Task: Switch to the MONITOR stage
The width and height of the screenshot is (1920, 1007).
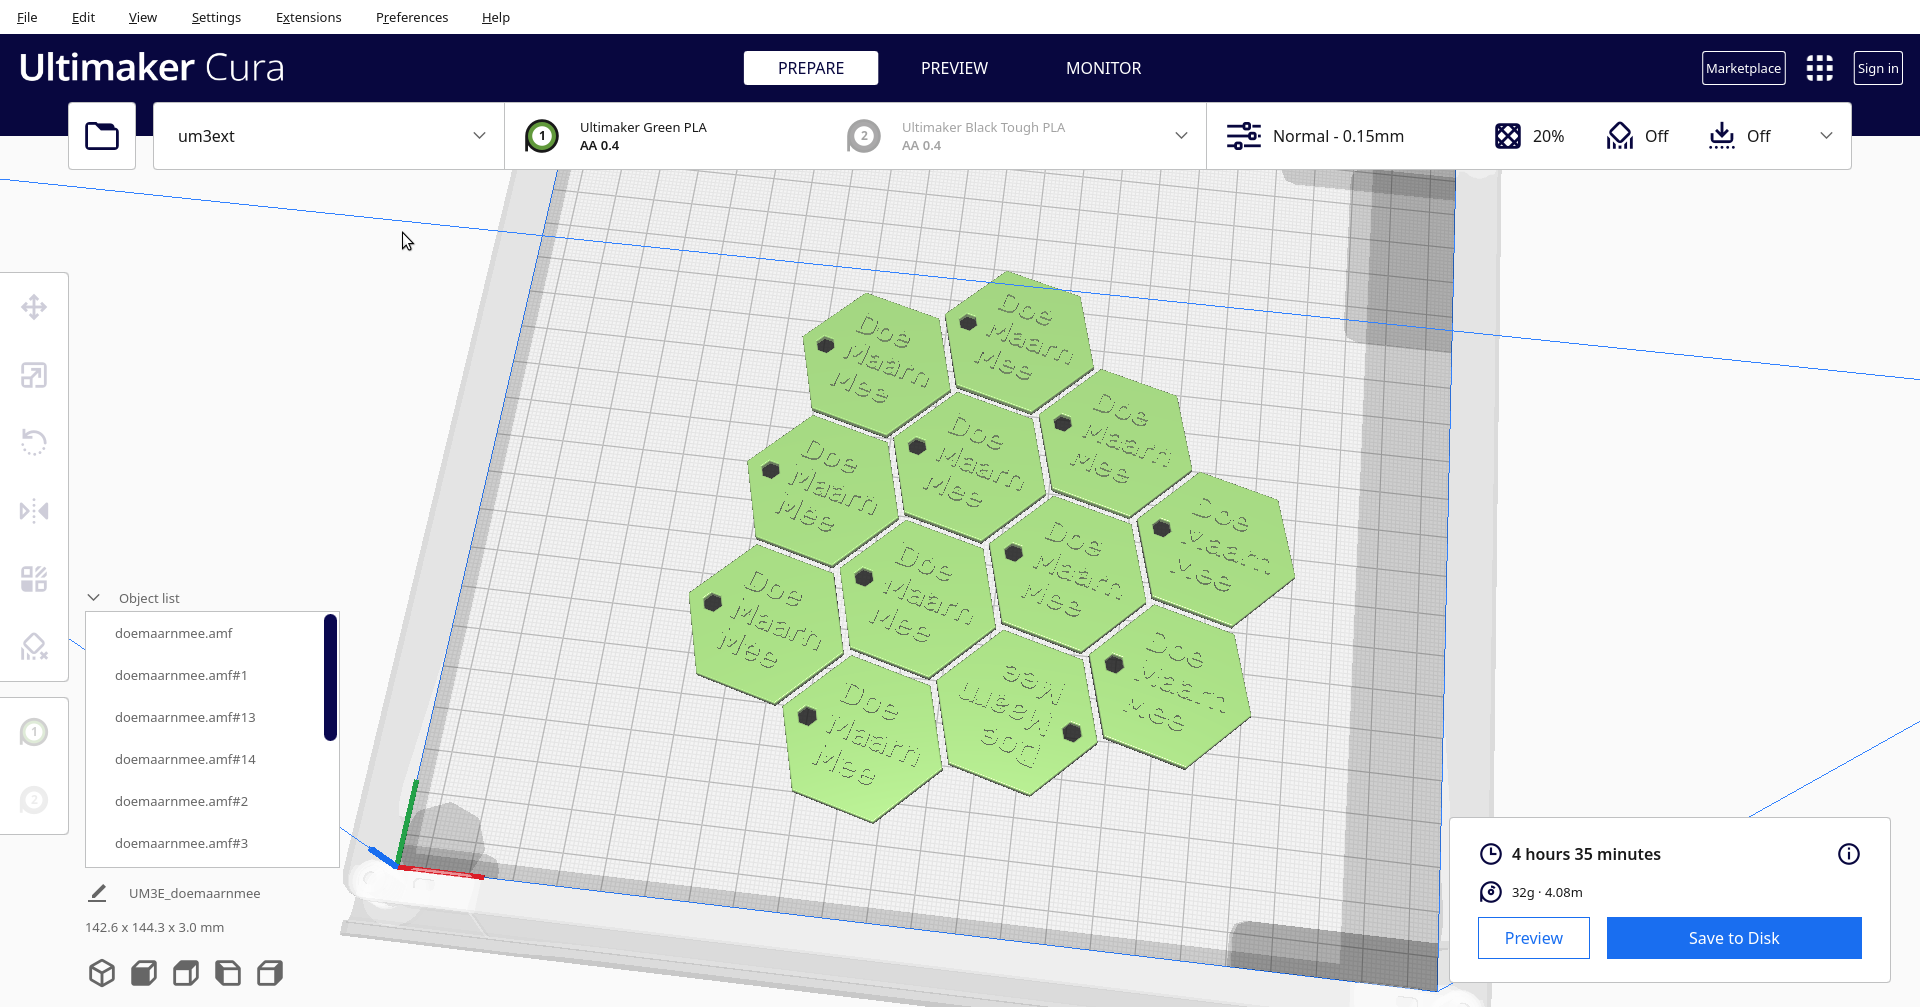Action: [x=1103, y=68]
